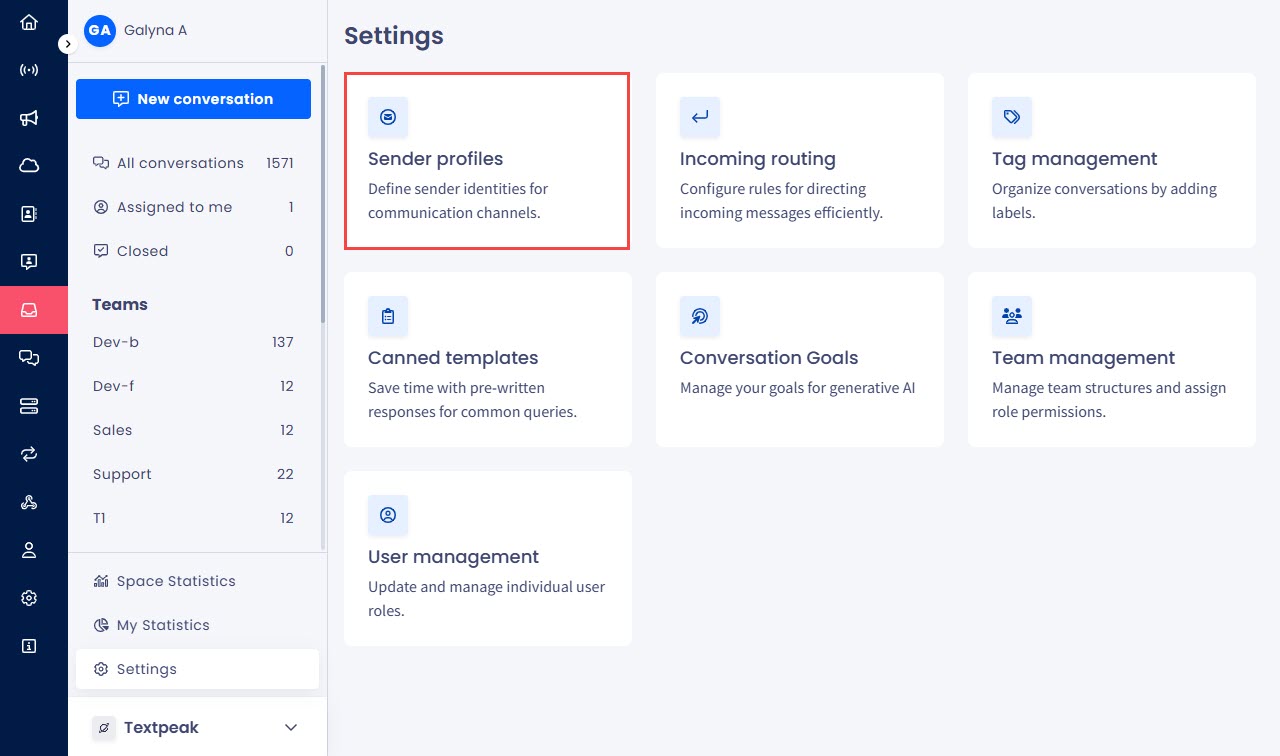Open the Incoming routing card
1280x756 pixels.
coord(800,160)
